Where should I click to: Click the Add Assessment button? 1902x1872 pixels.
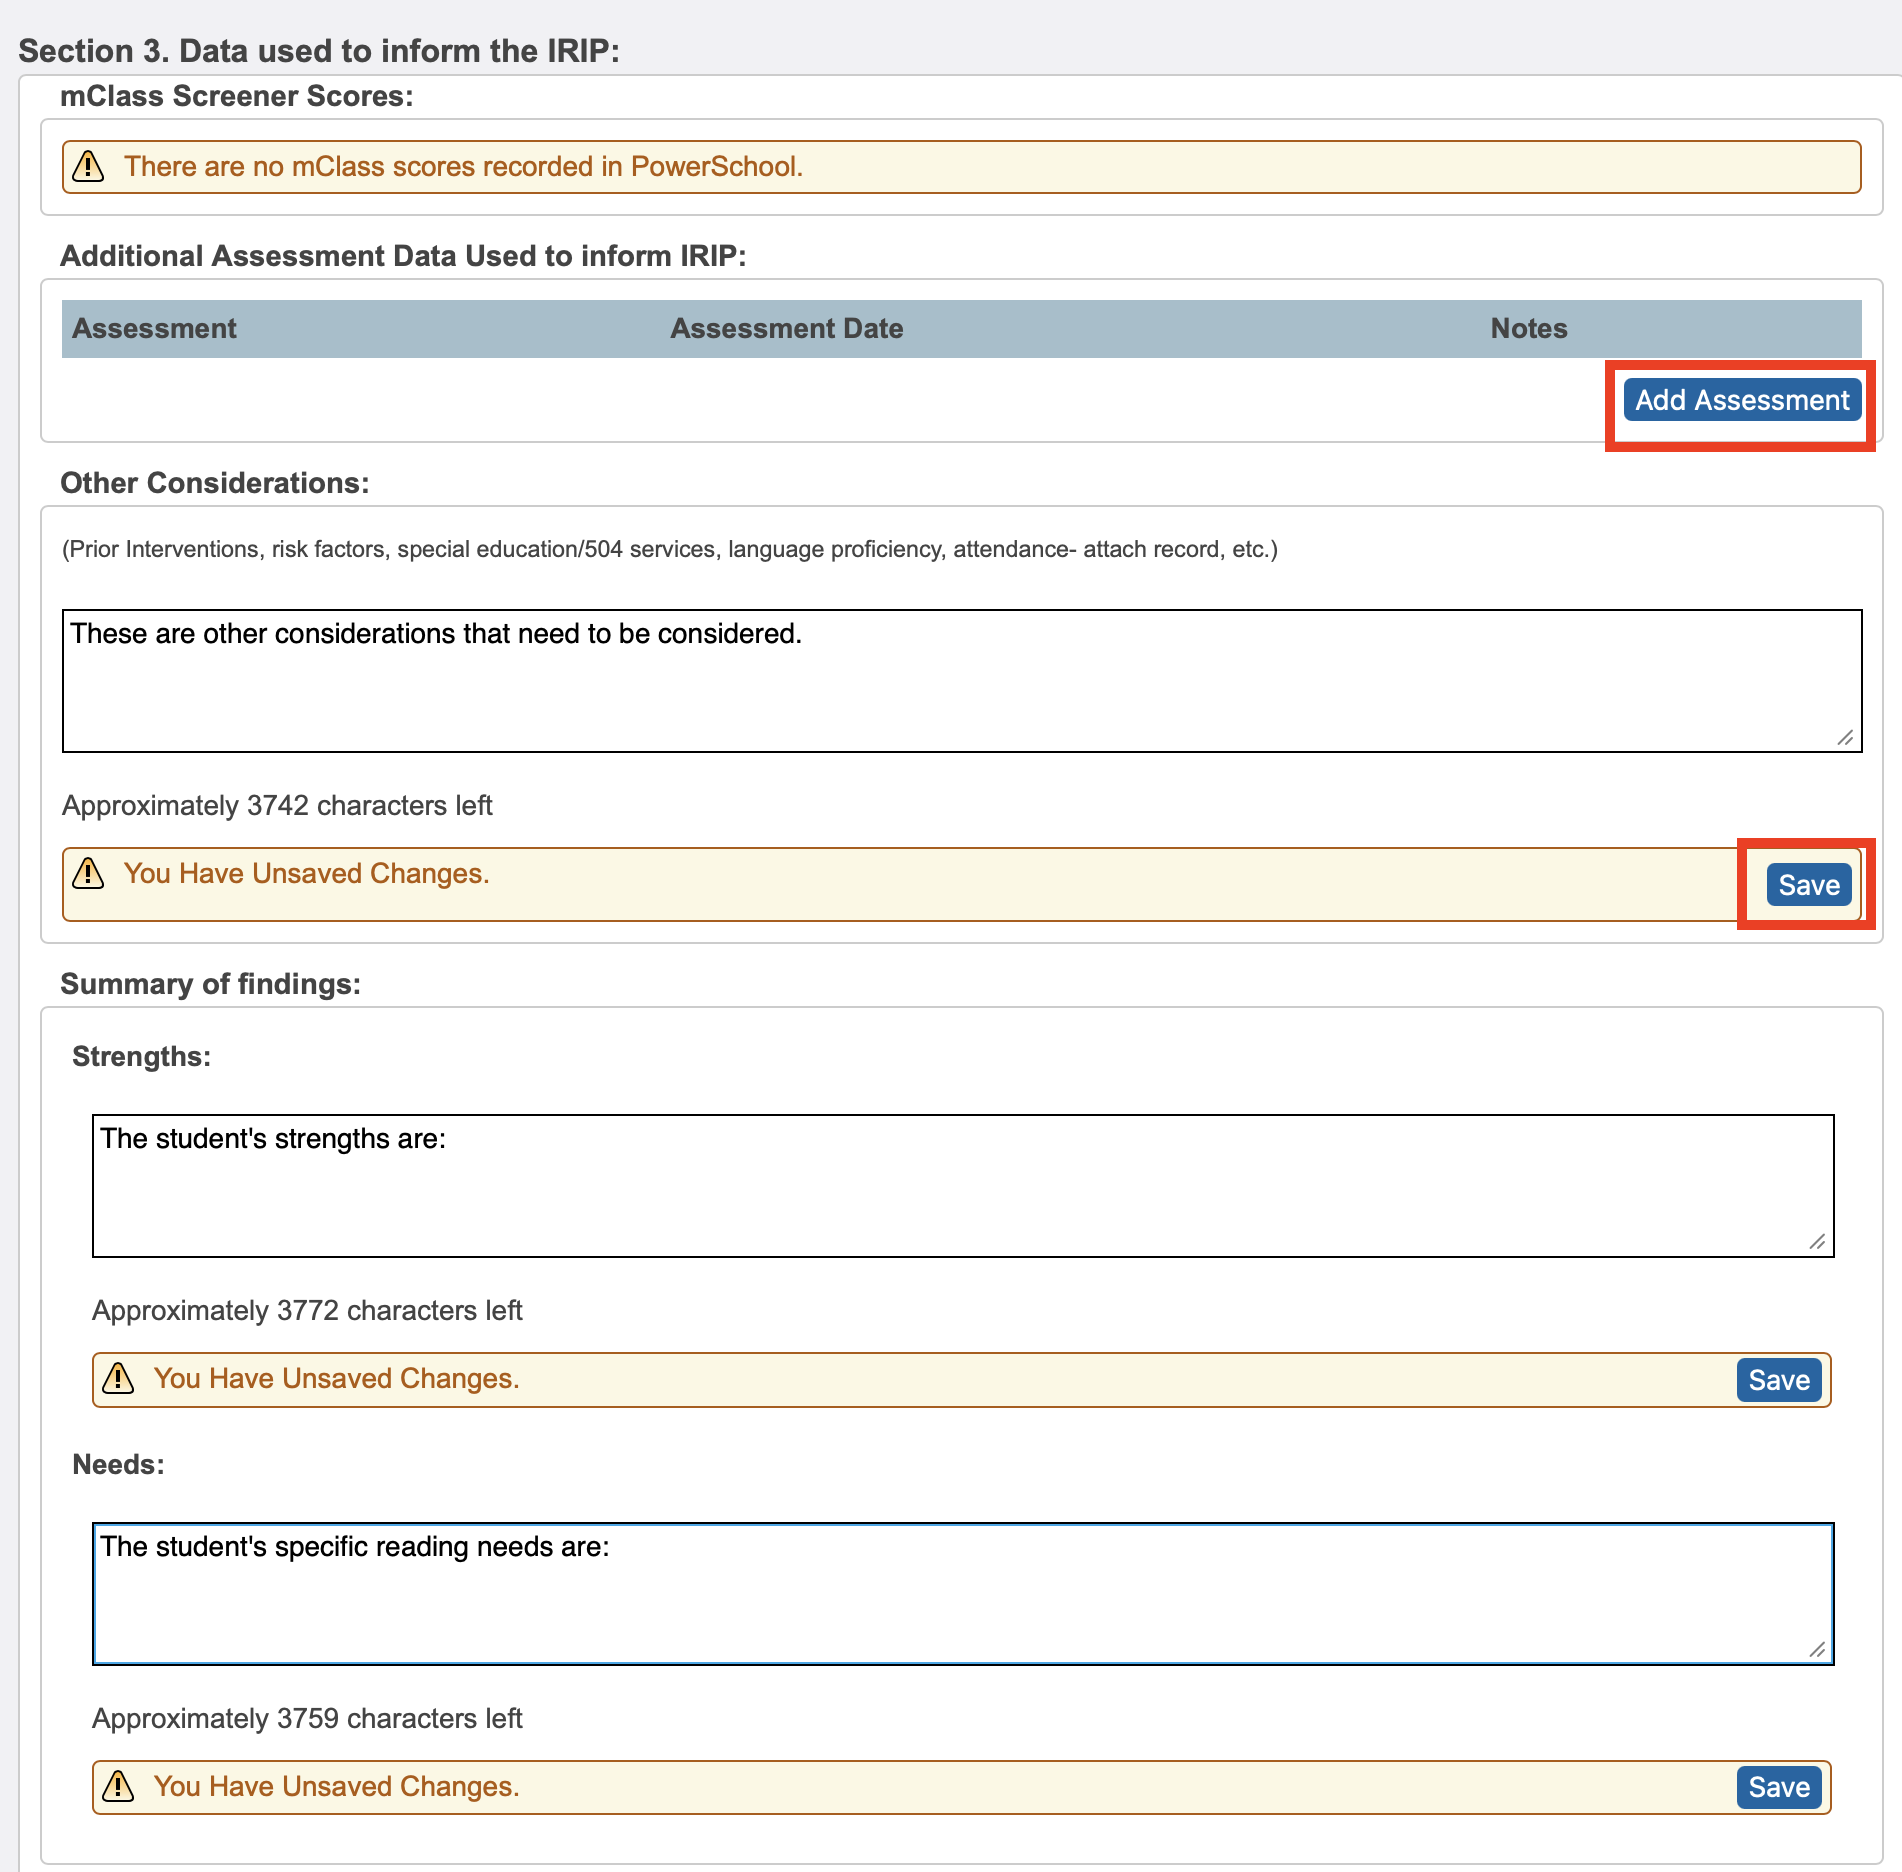(x=1741, y=400)
